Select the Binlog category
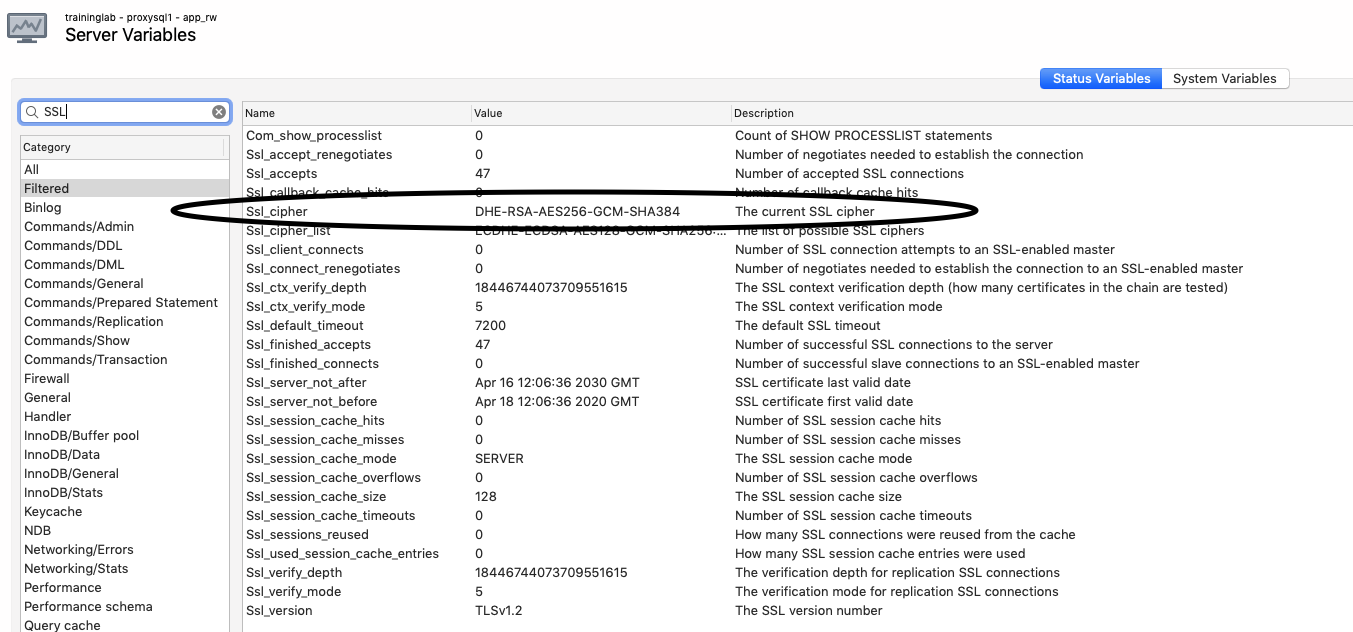The image size is (1353, 632). (43, 207)
